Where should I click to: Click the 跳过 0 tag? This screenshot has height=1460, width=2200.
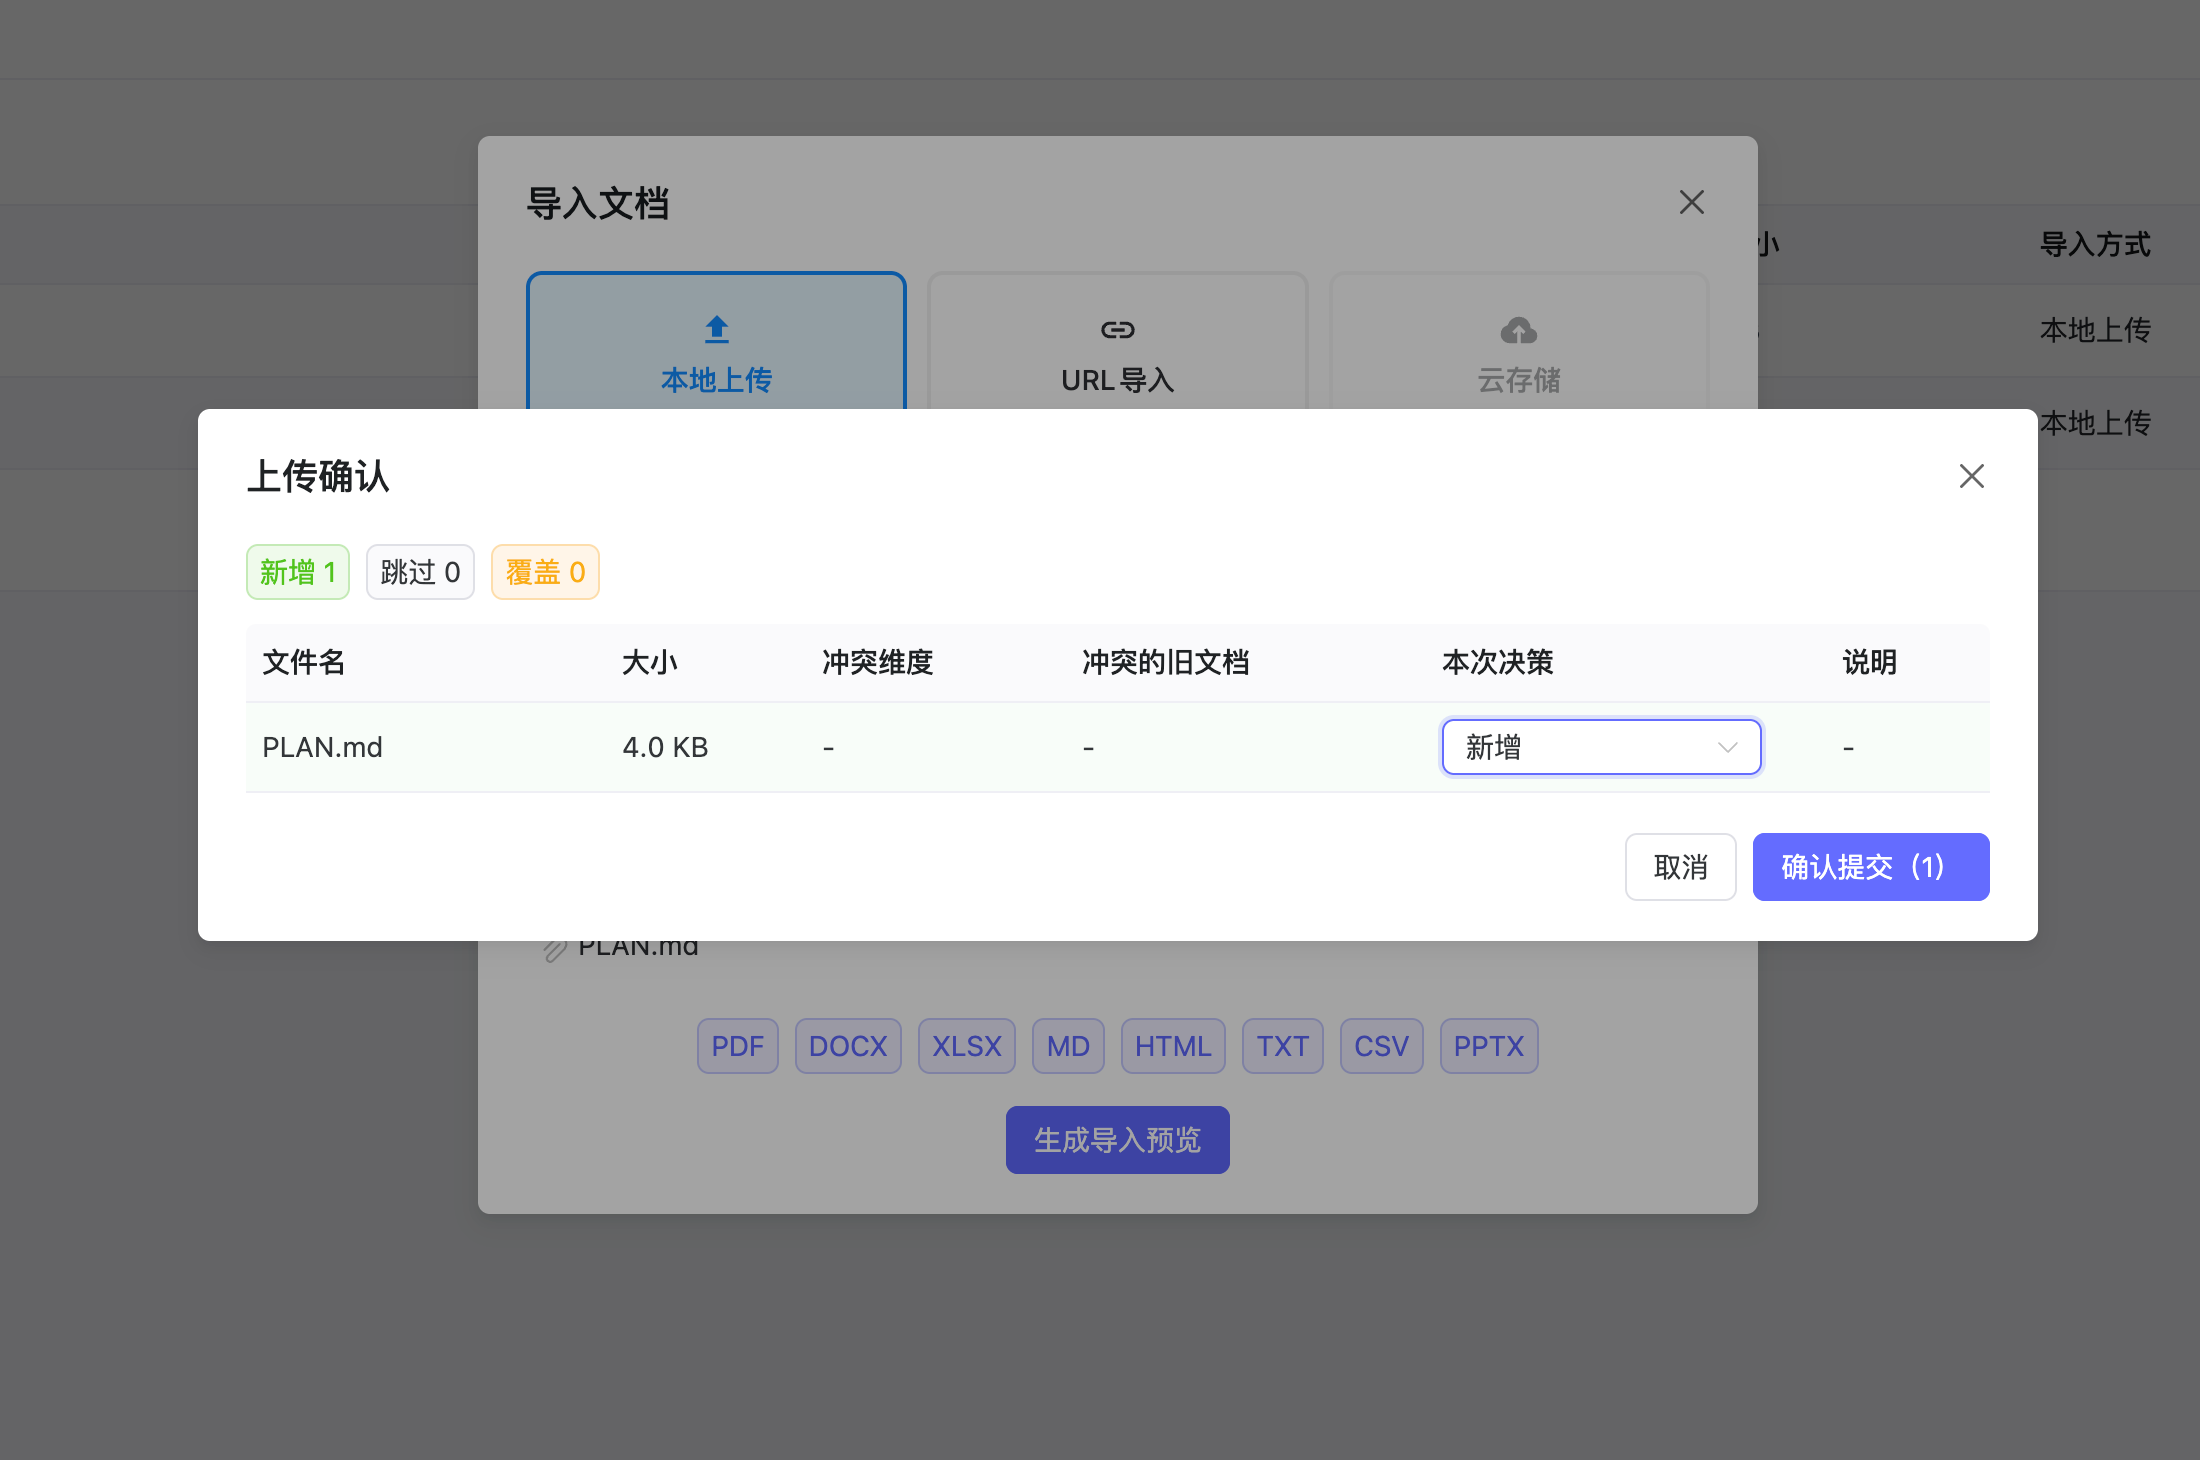pyautogui.click(x=420, y=572)
